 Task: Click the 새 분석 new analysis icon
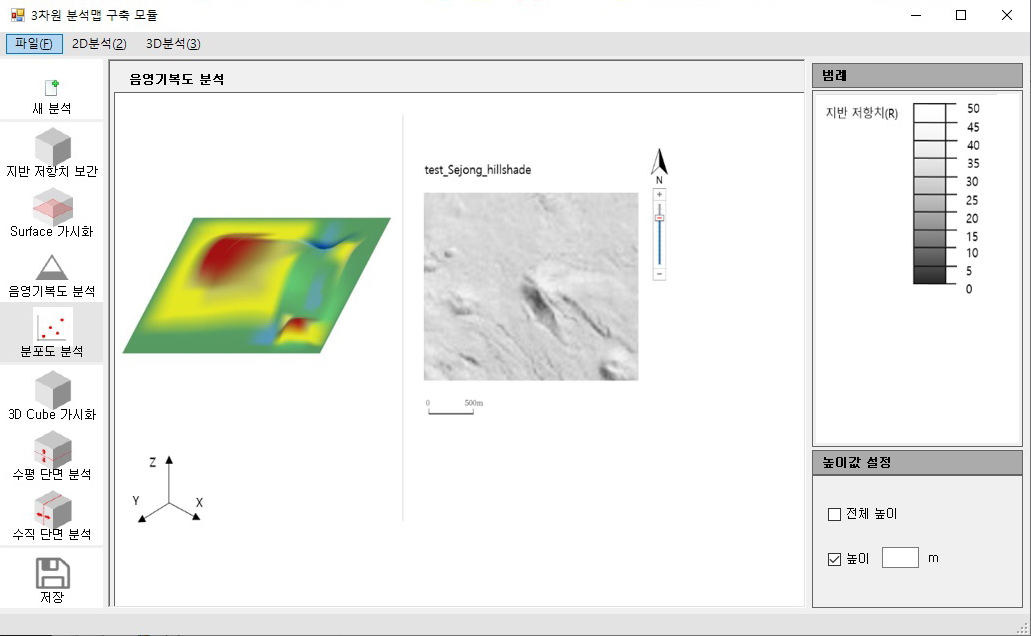point(52,89)
